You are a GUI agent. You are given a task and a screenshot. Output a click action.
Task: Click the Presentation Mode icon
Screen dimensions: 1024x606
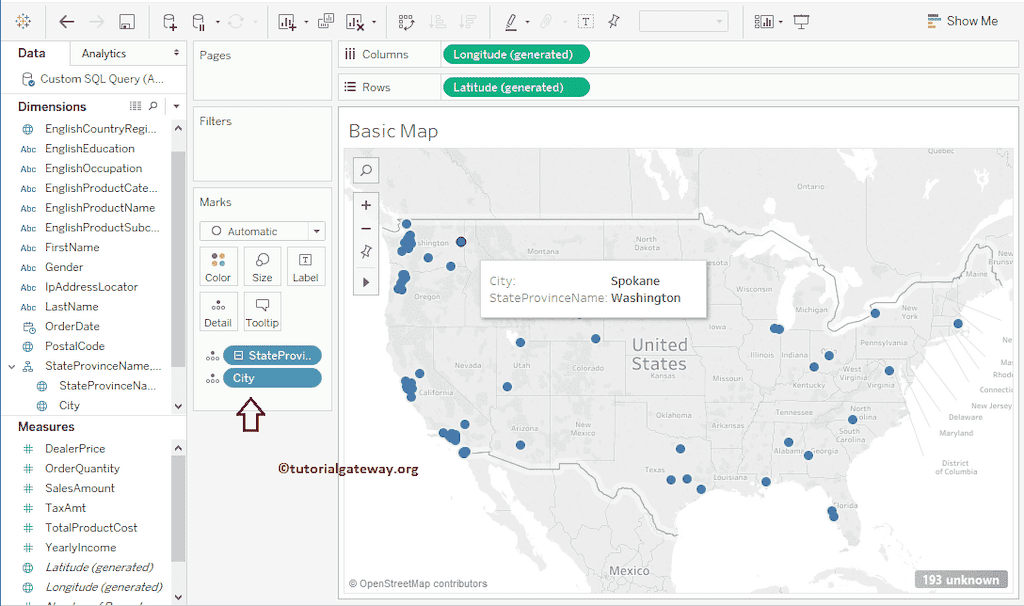pyautogui.click(x=801, y=21)
